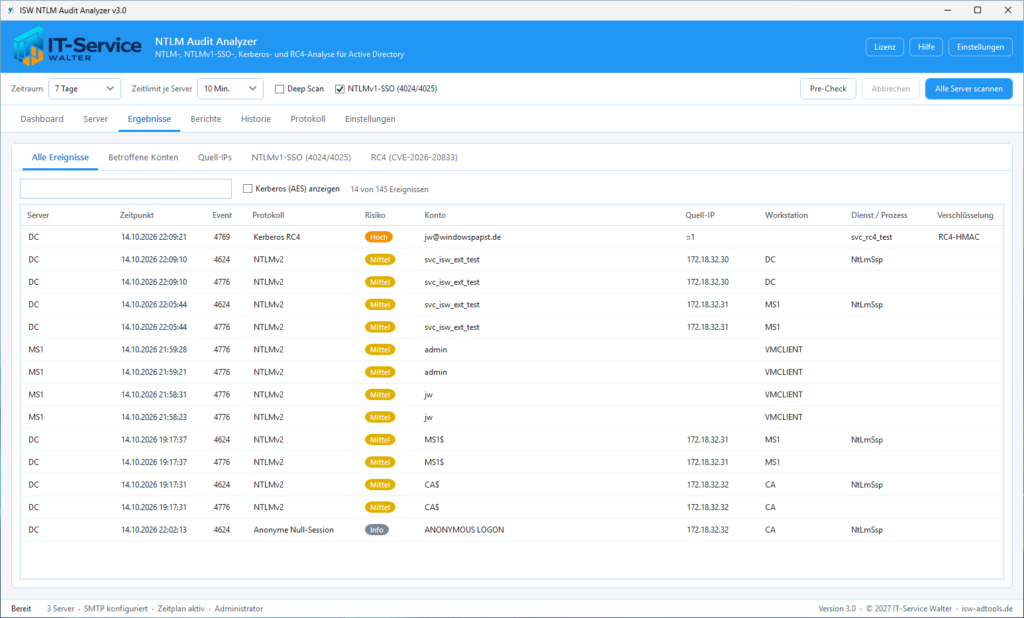The height and width of the screenshot is (618, 1024).
Task: Focus the event filter search field
Action: point(126,189)
